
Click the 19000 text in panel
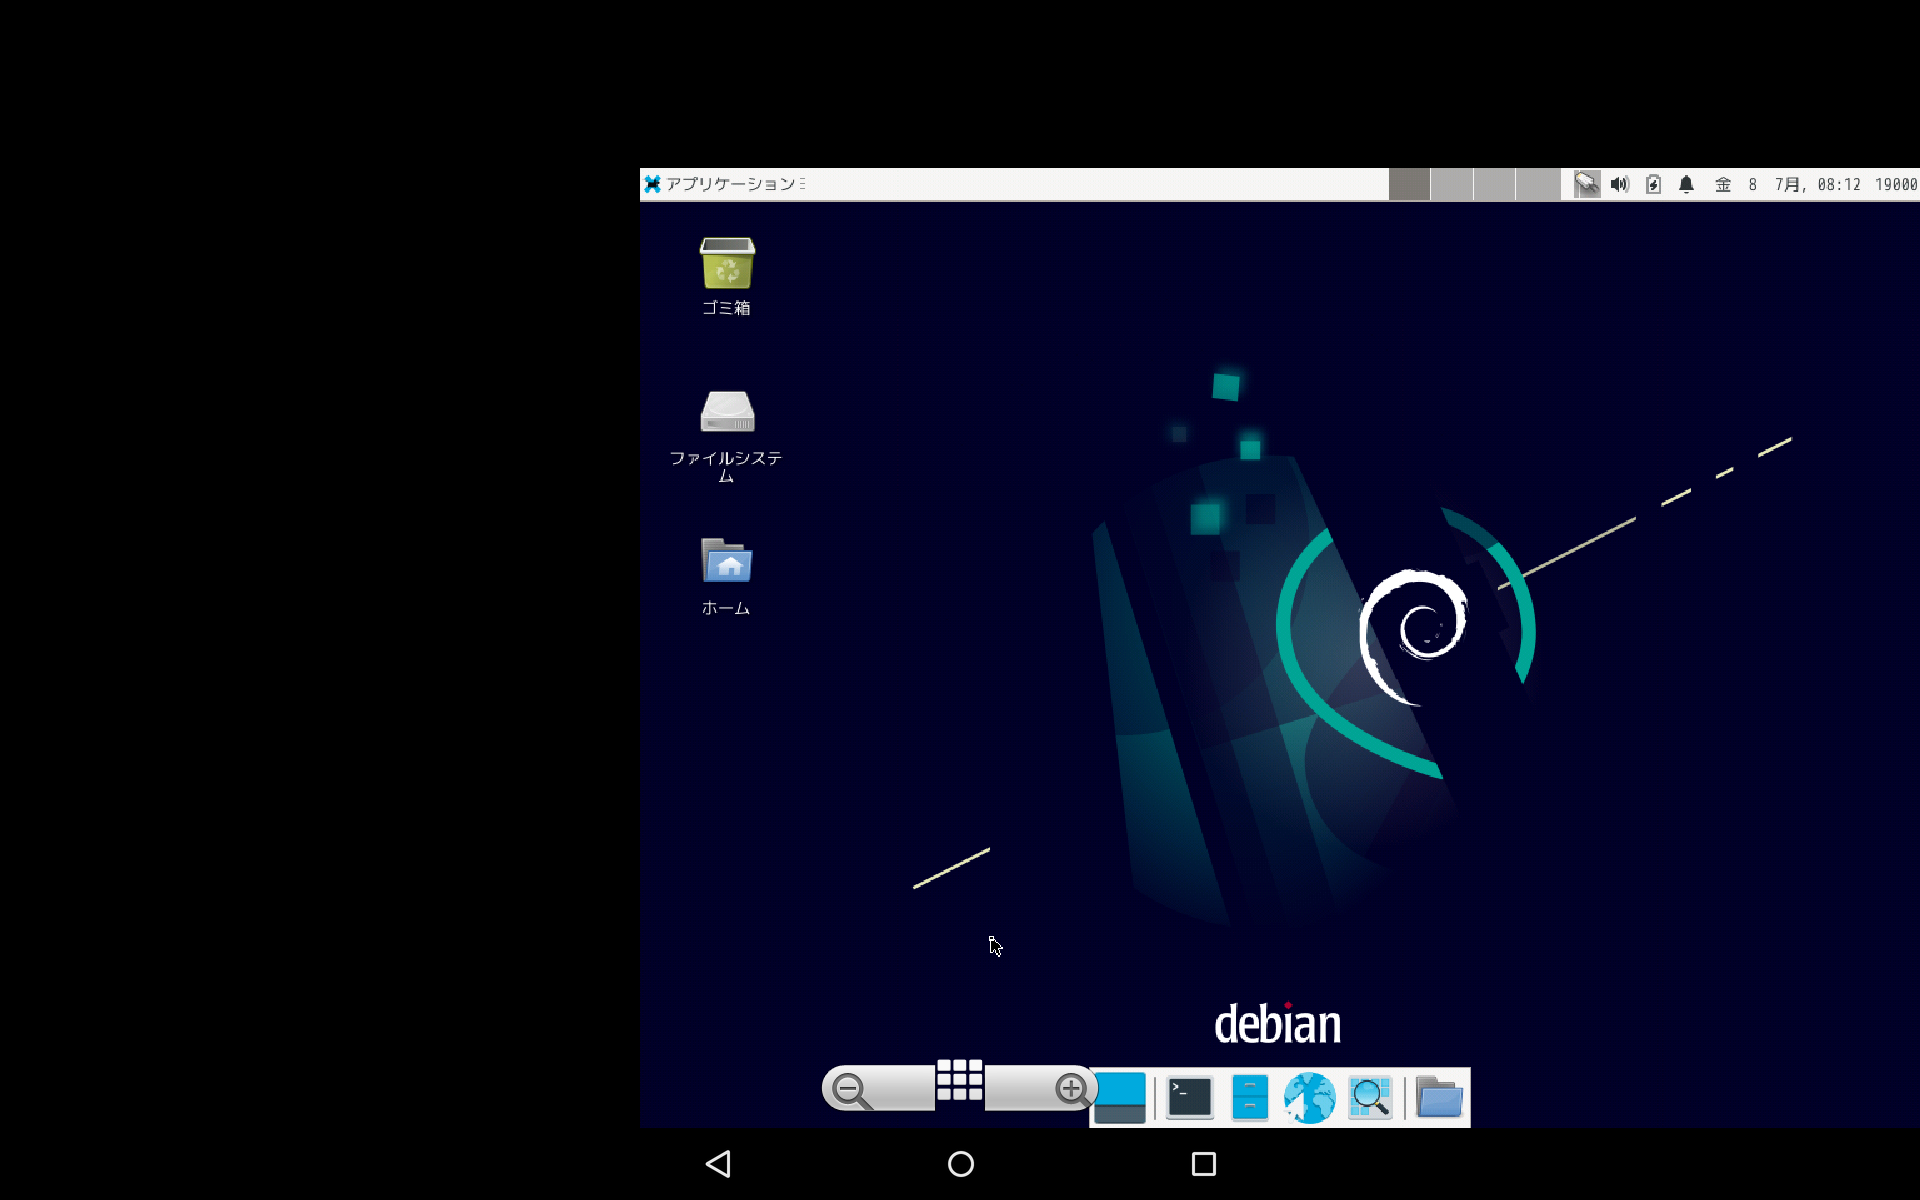coord(1896,185)
